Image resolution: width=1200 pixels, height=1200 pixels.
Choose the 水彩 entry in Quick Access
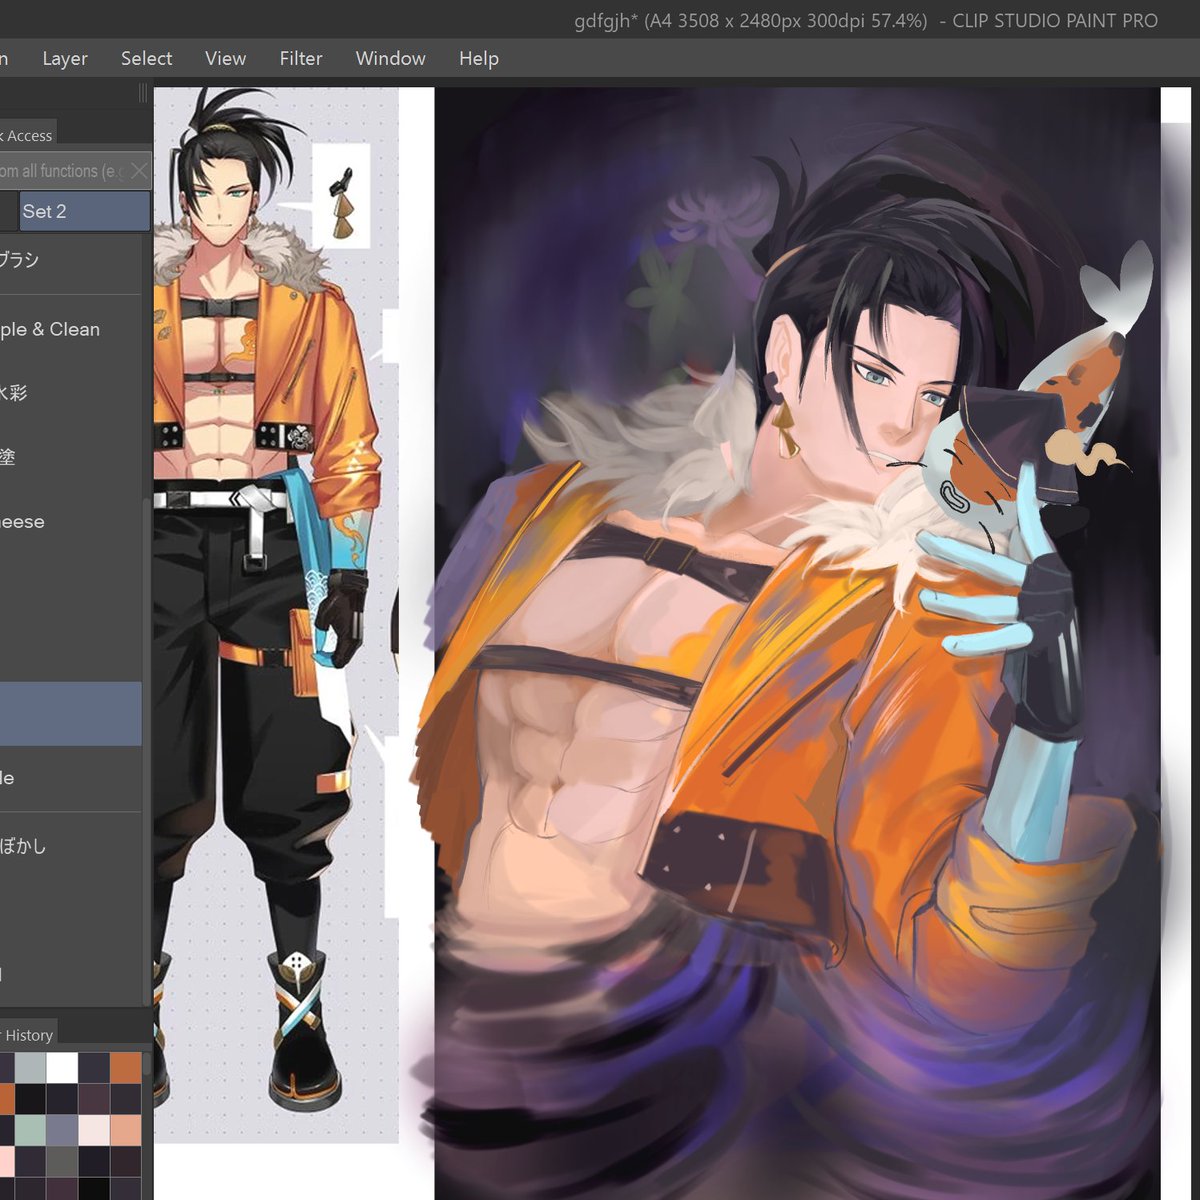click(x=70, y=393)
